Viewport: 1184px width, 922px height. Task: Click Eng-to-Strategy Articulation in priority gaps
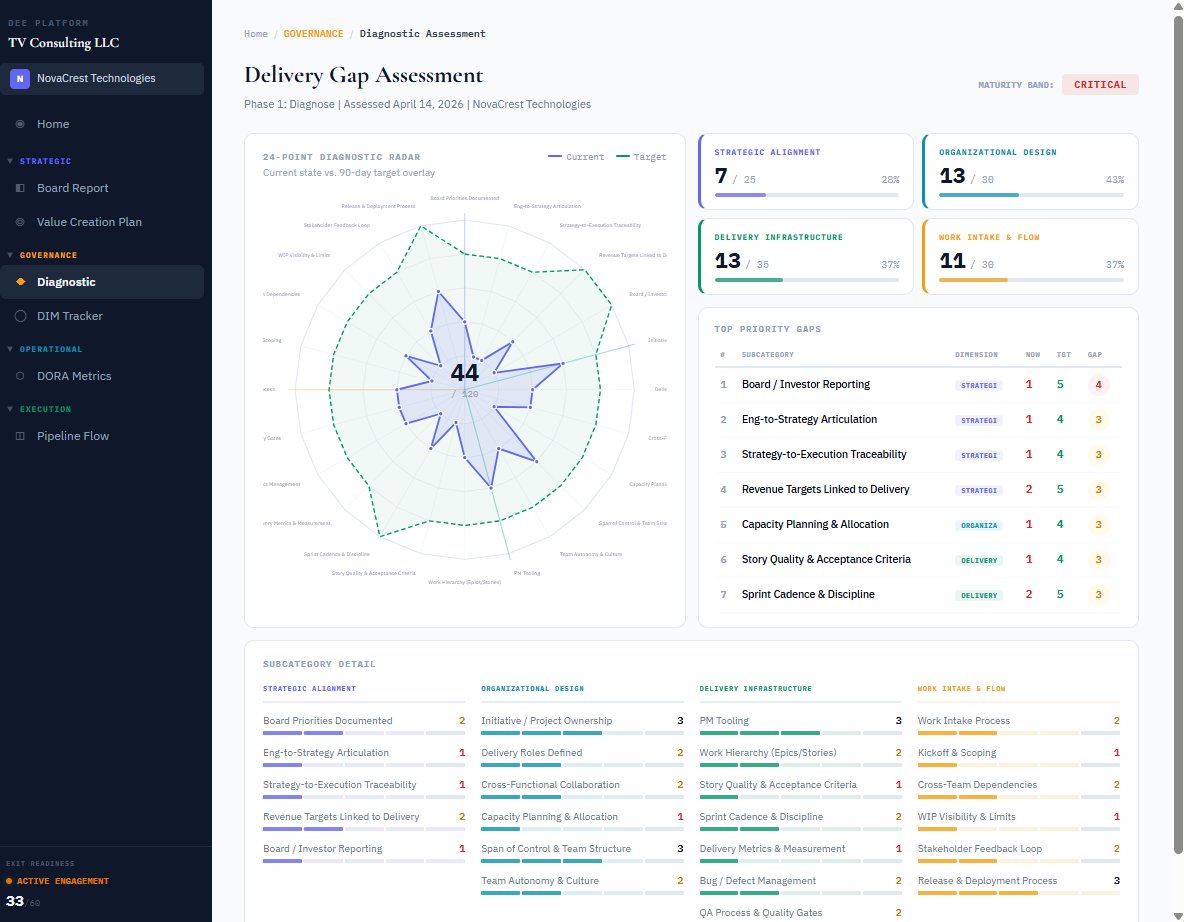[x=917, y=420]
